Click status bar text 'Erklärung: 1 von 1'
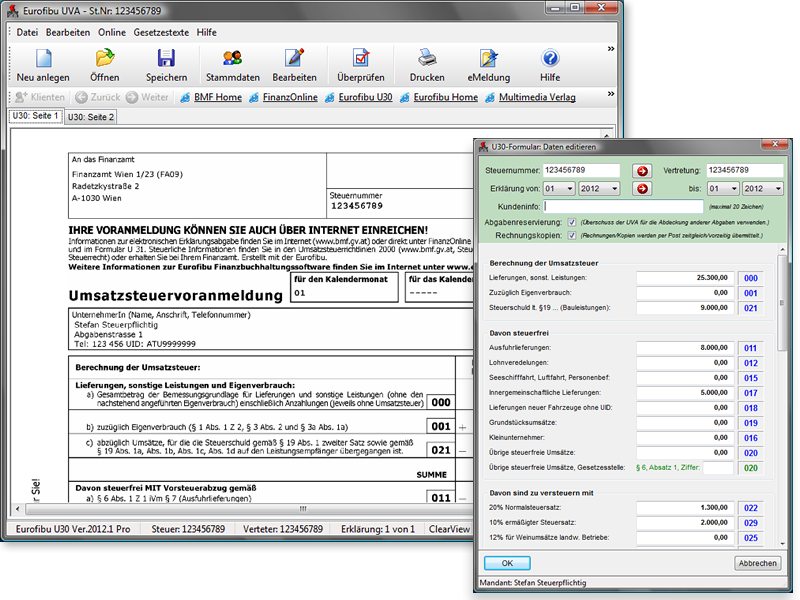 tap(378, 529)
